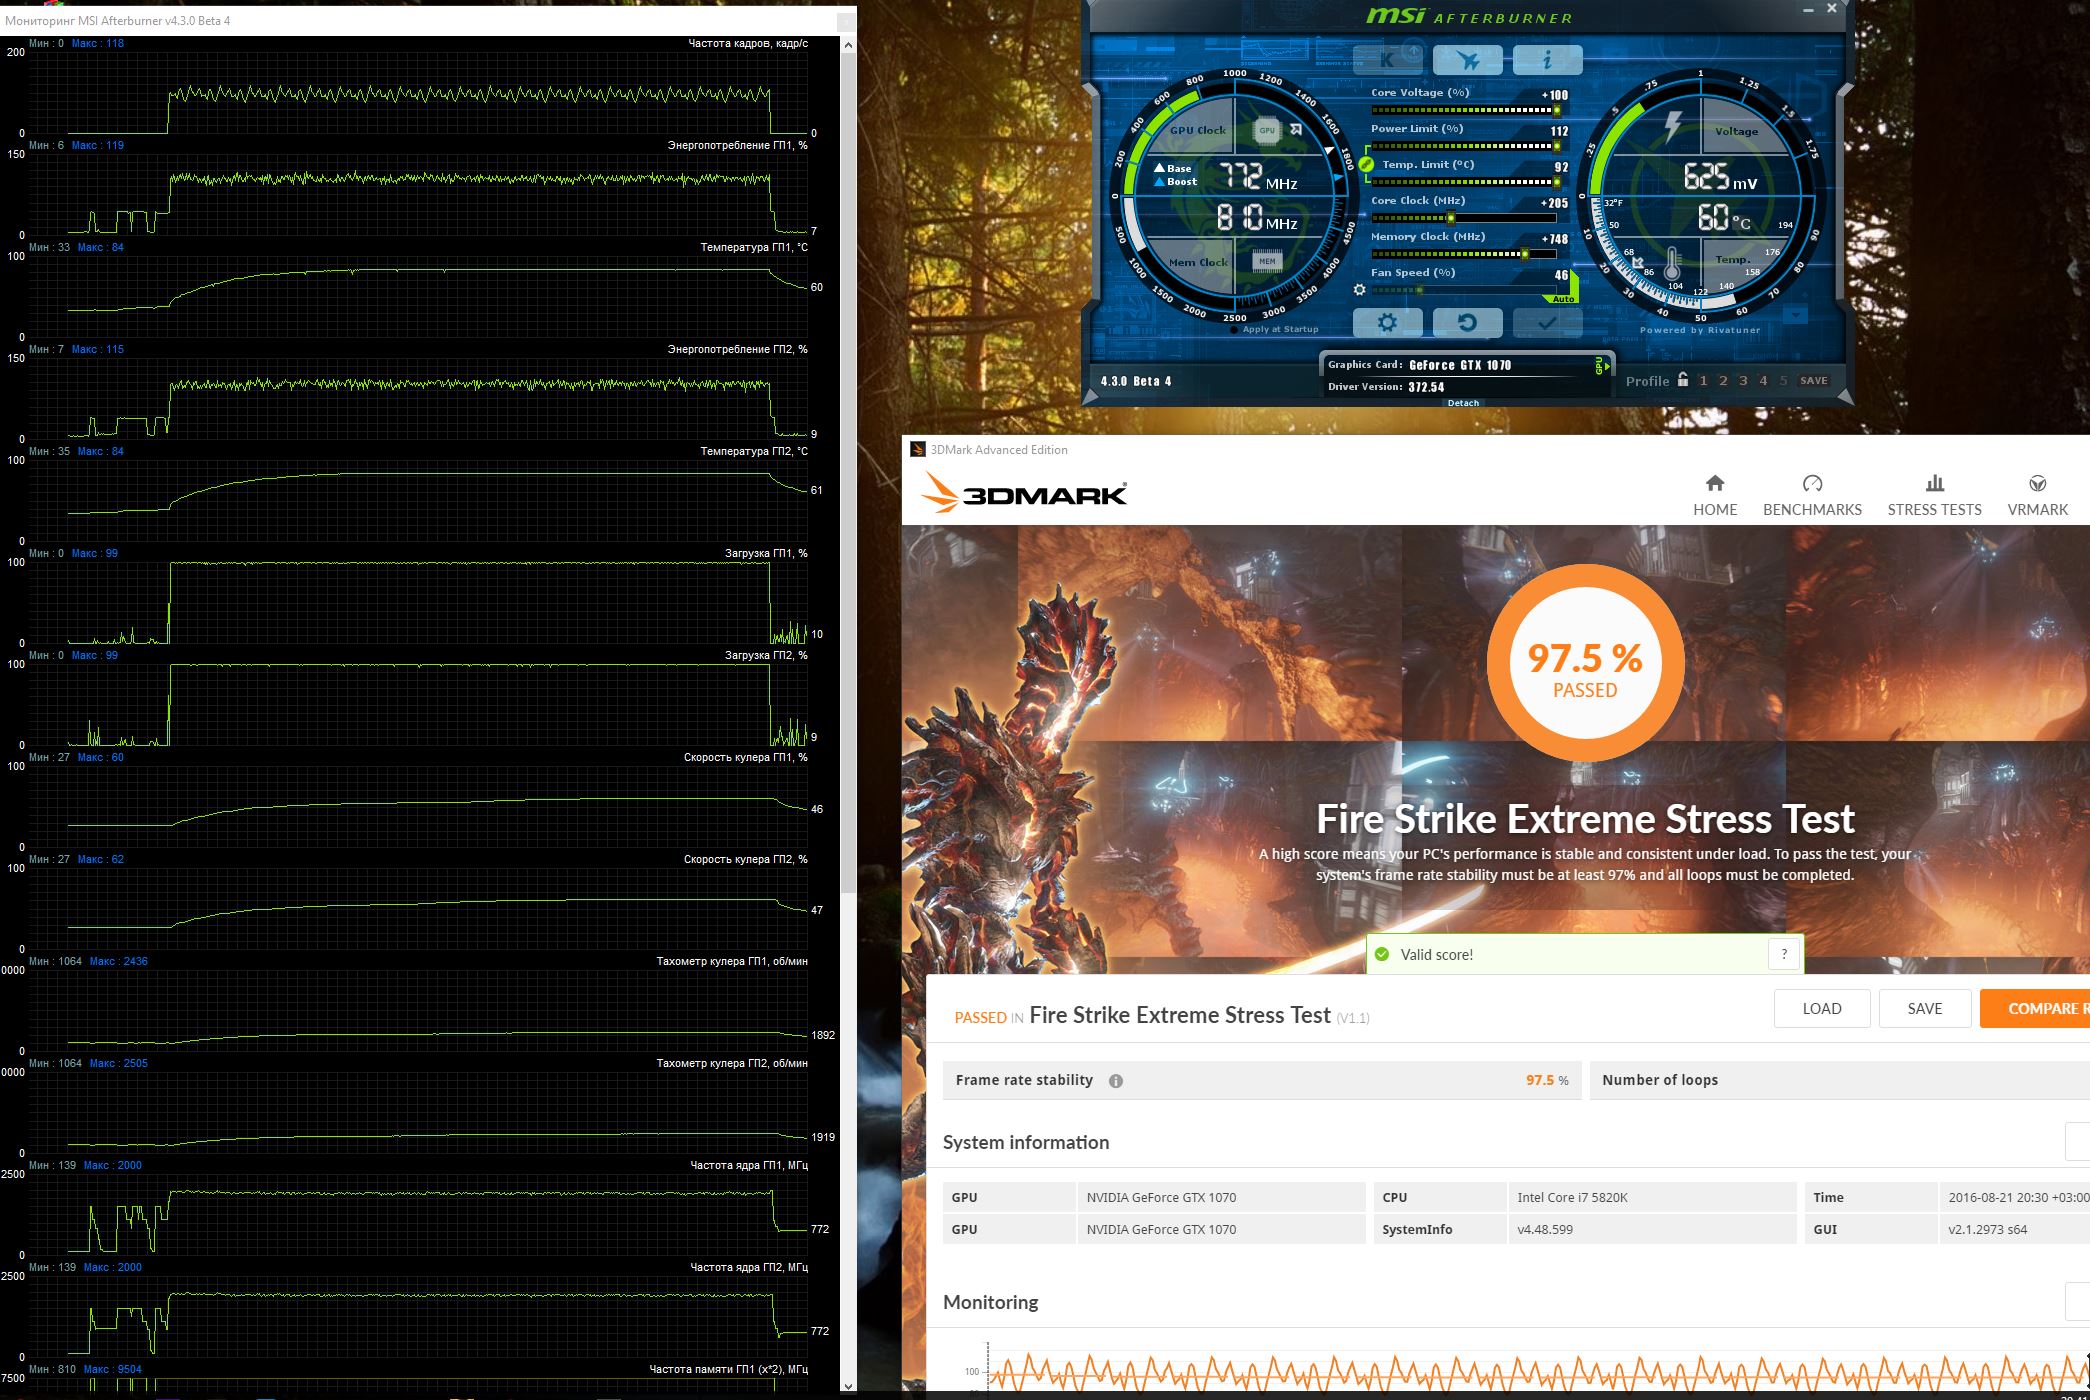This screenshot has height=1400, width=2090.
Task: Launch Kombustor using the K button
Action: pyautogui.click(x=1387, y=60)
